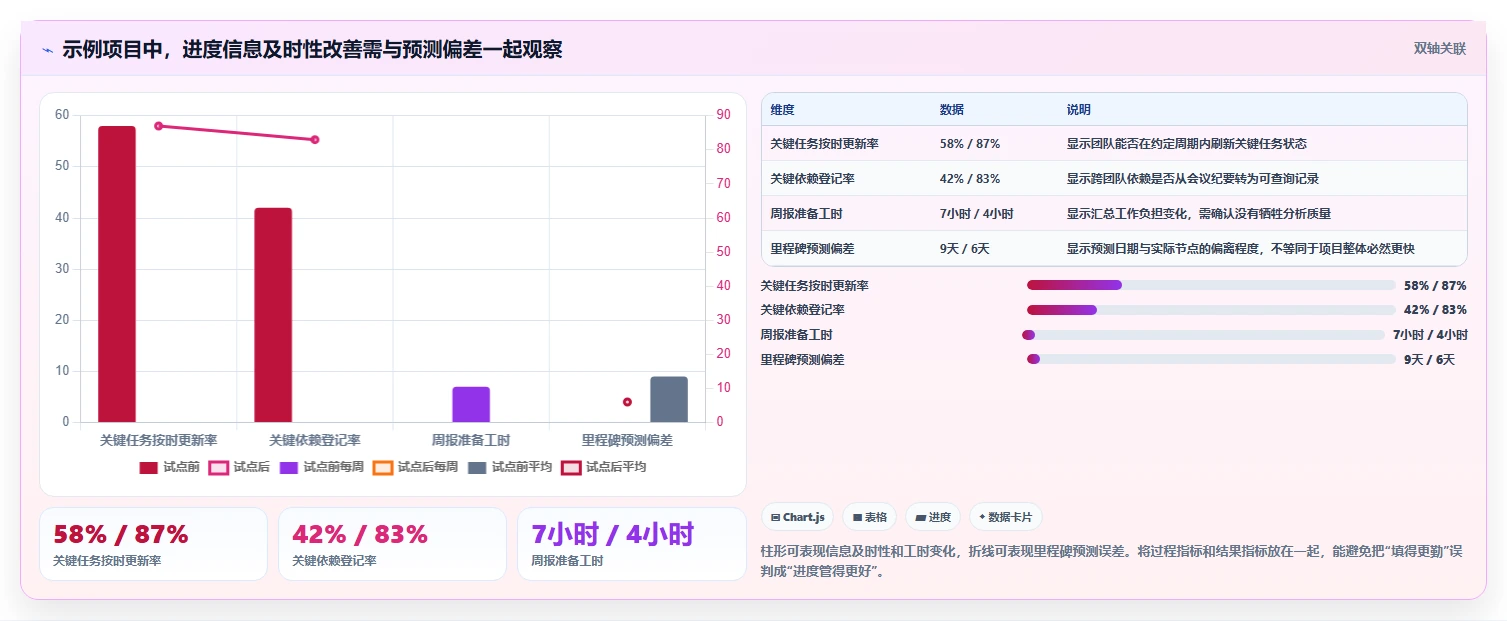
Task: Click 里程碑预测偏差 row name in table
Action: (813, 249)
